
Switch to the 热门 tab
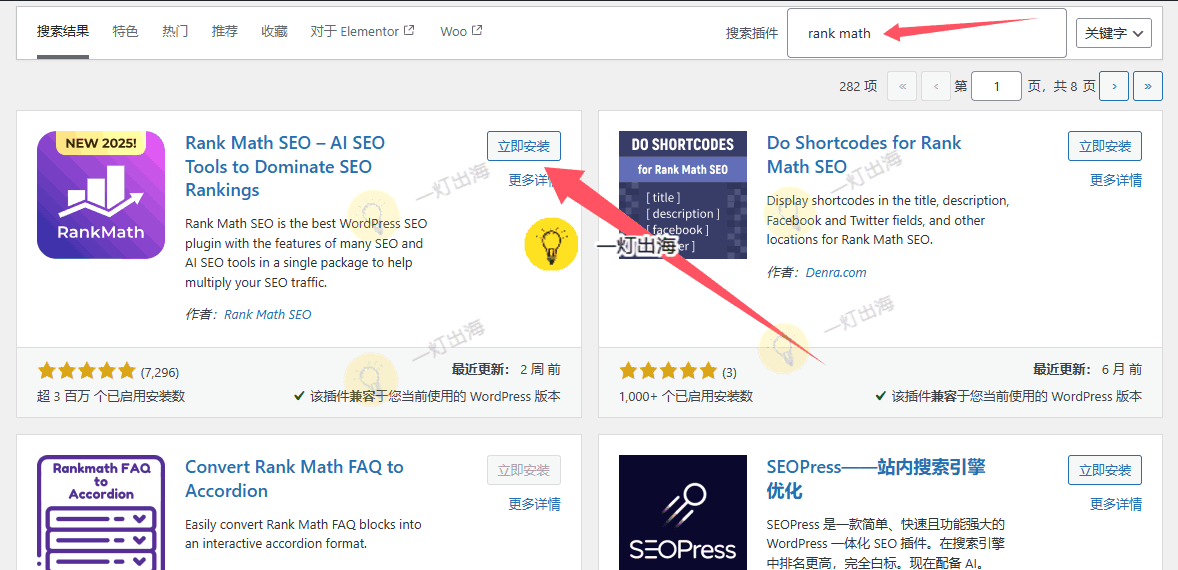tap(175, 31)
